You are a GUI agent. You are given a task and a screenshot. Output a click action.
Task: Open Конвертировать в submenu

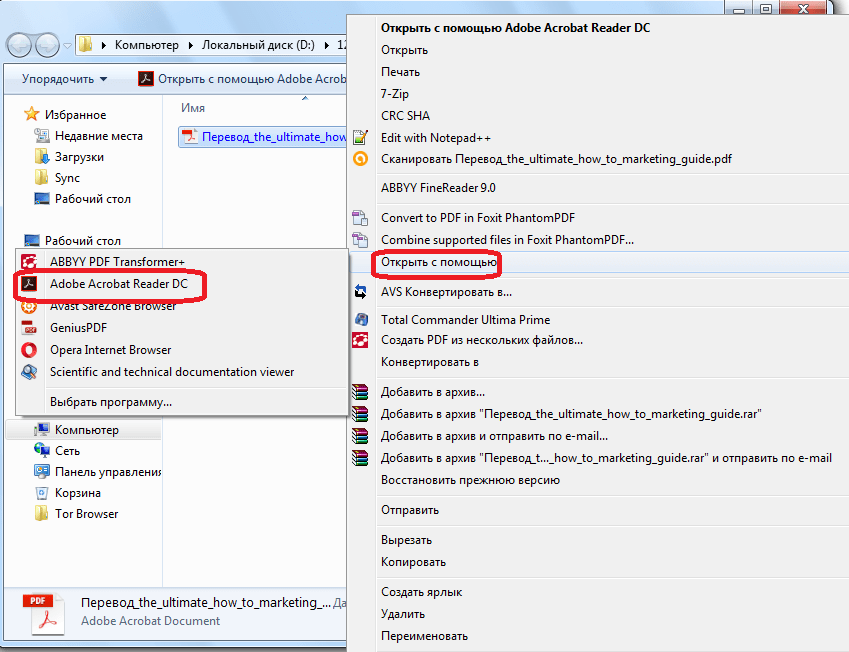430,362
